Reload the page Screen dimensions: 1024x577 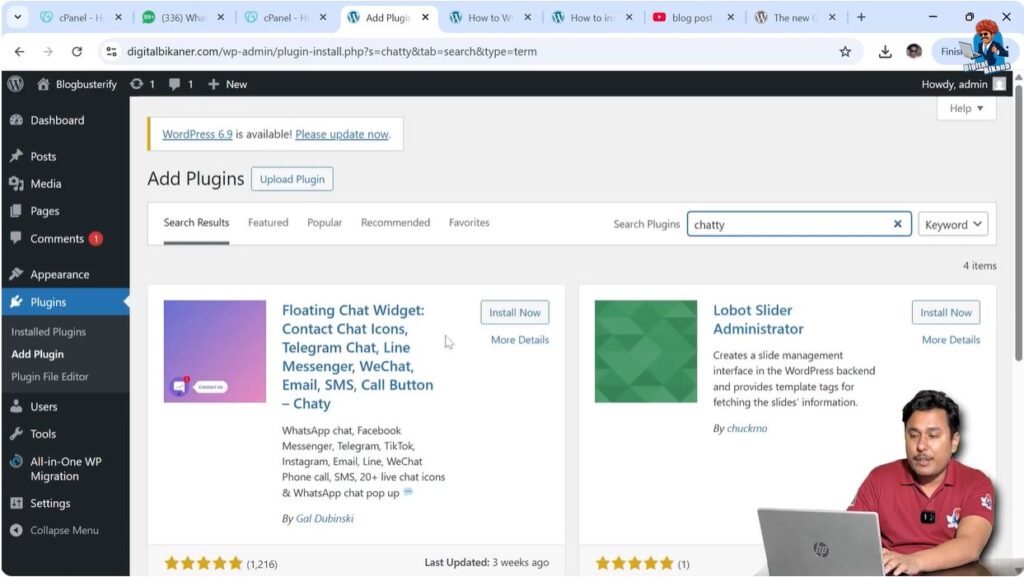click(x=77, y=52)
